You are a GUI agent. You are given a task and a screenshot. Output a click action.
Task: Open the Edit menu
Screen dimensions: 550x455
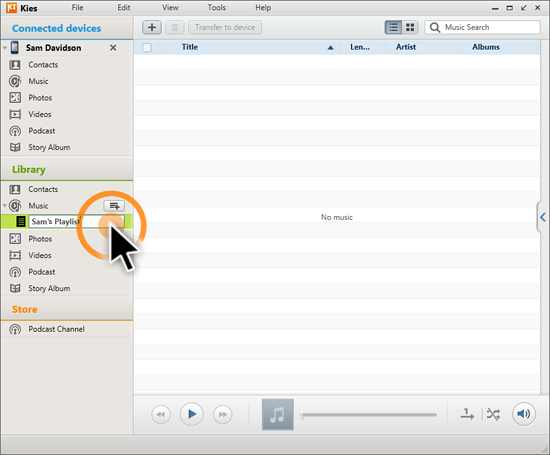tap(123, 8)
